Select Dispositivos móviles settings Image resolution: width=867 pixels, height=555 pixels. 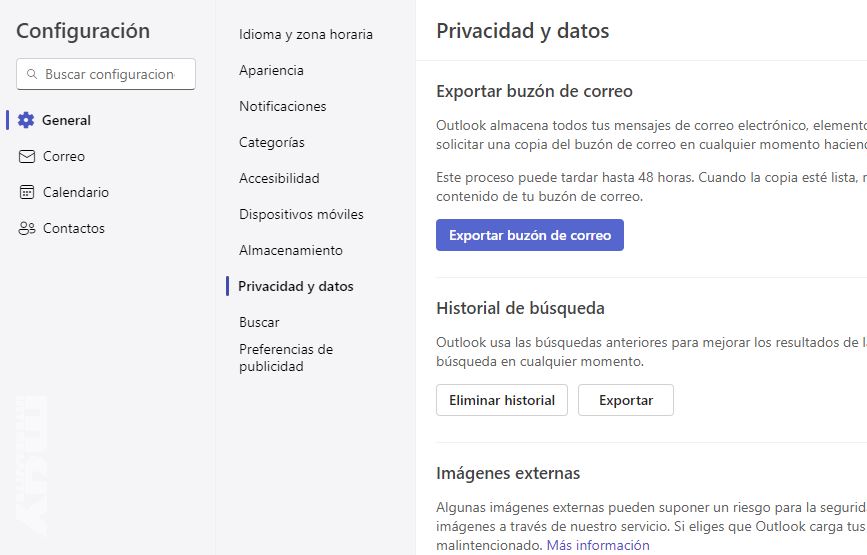[301, 214]
